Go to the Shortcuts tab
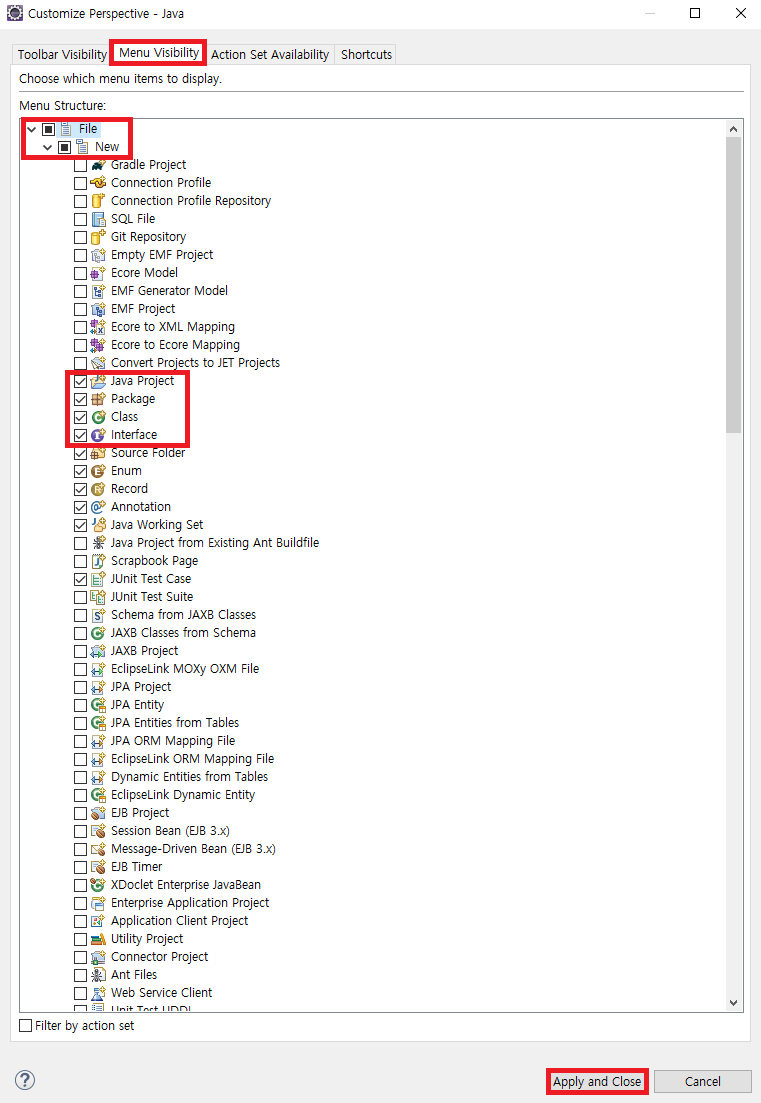 (x=366, y=54)
